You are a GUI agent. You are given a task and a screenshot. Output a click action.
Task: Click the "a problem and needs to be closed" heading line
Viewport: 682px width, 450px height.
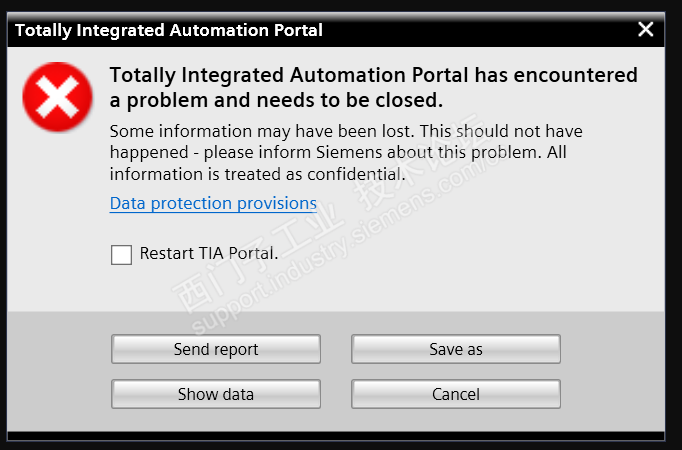pyautogui.click(x=276, y=100)
